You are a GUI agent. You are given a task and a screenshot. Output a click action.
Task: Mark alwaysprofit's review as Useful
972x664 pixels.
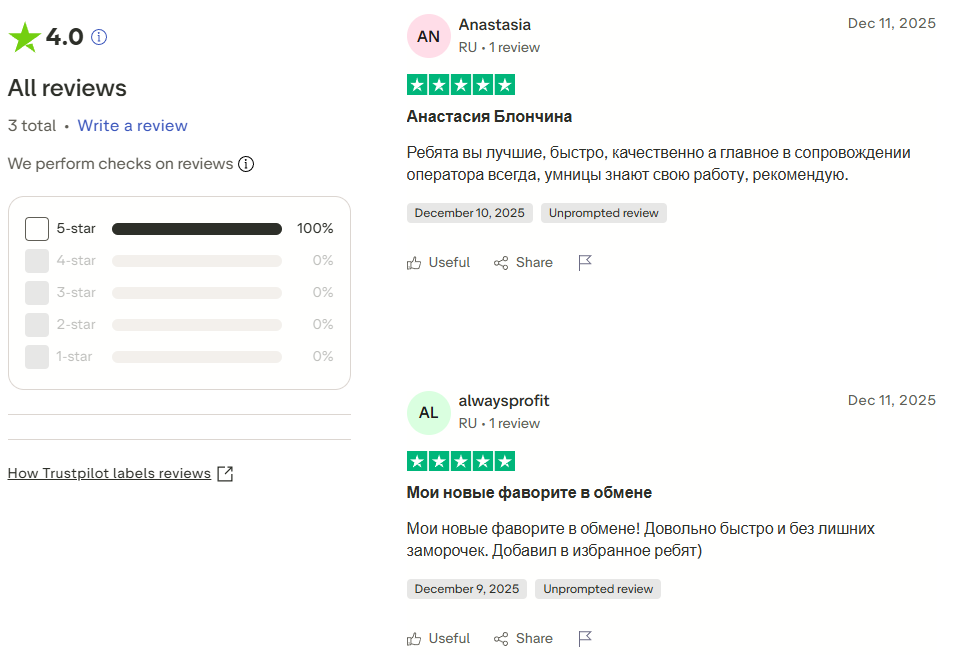click(438, 639)
